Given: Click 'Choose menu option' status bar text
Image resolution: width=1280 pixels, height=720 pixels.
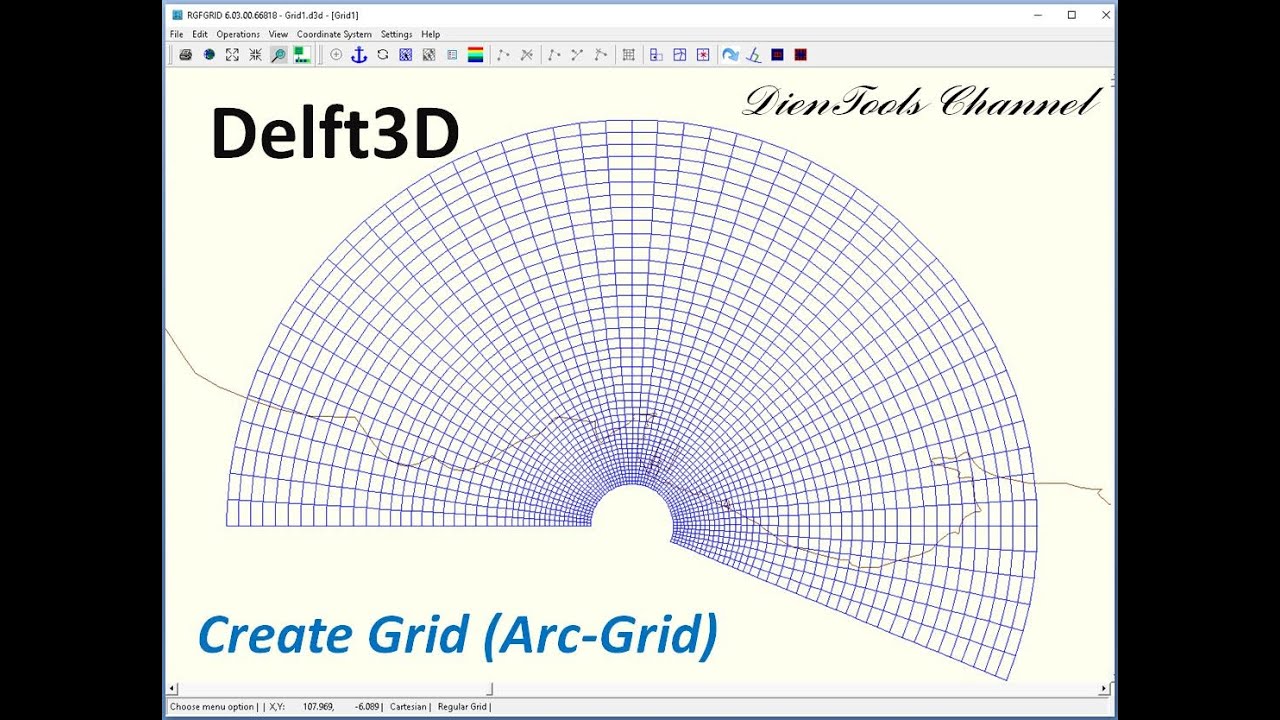Looking at the screenshot, I should click(212, 707).
